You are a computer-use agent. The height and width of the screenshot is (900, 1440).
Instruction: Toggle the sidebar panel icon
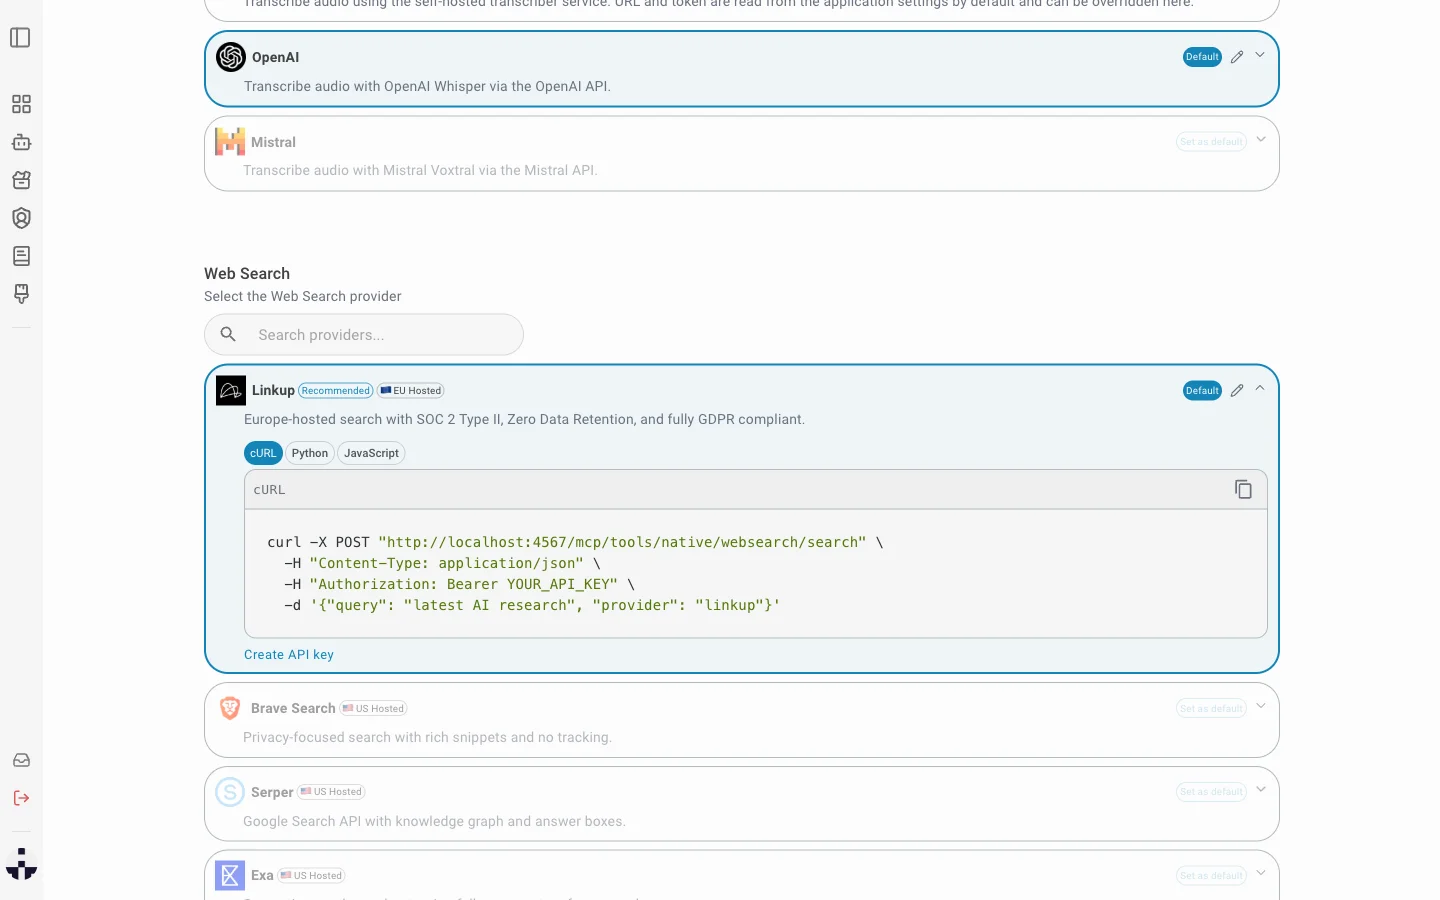pos(20,38)
